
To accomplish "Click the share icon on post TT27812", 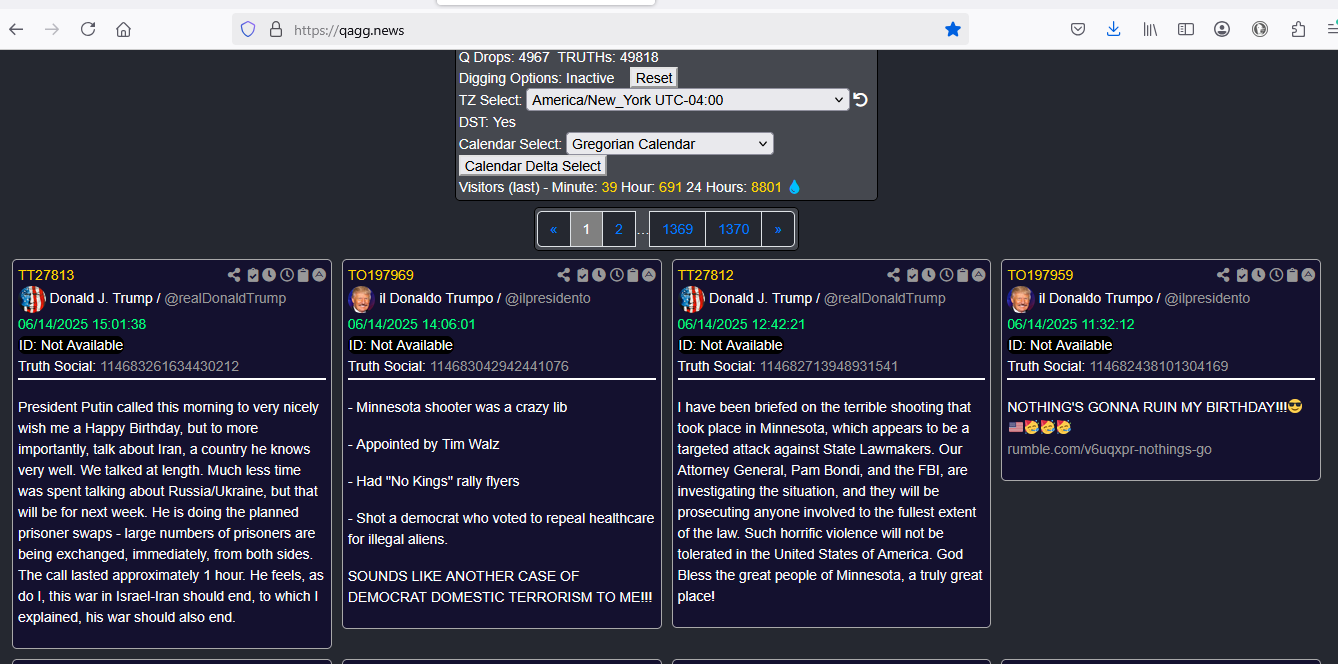I will coord(894,275).
